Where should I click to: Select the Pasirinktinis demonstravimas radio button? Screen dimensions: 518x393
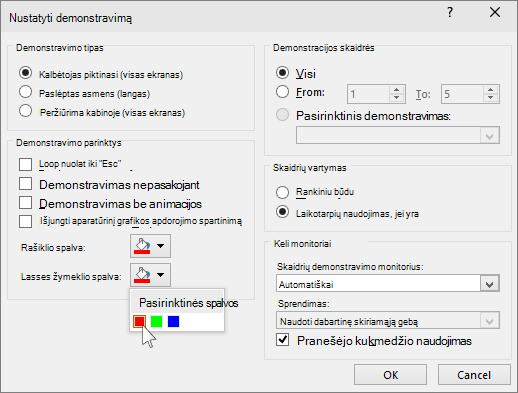click(282, 115)
